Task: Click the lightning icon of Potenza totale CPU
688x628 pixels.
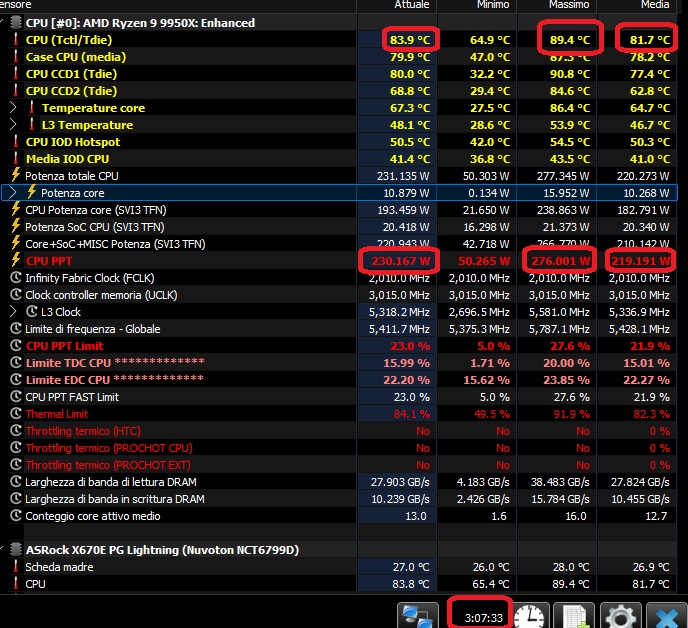Action: 16,175
